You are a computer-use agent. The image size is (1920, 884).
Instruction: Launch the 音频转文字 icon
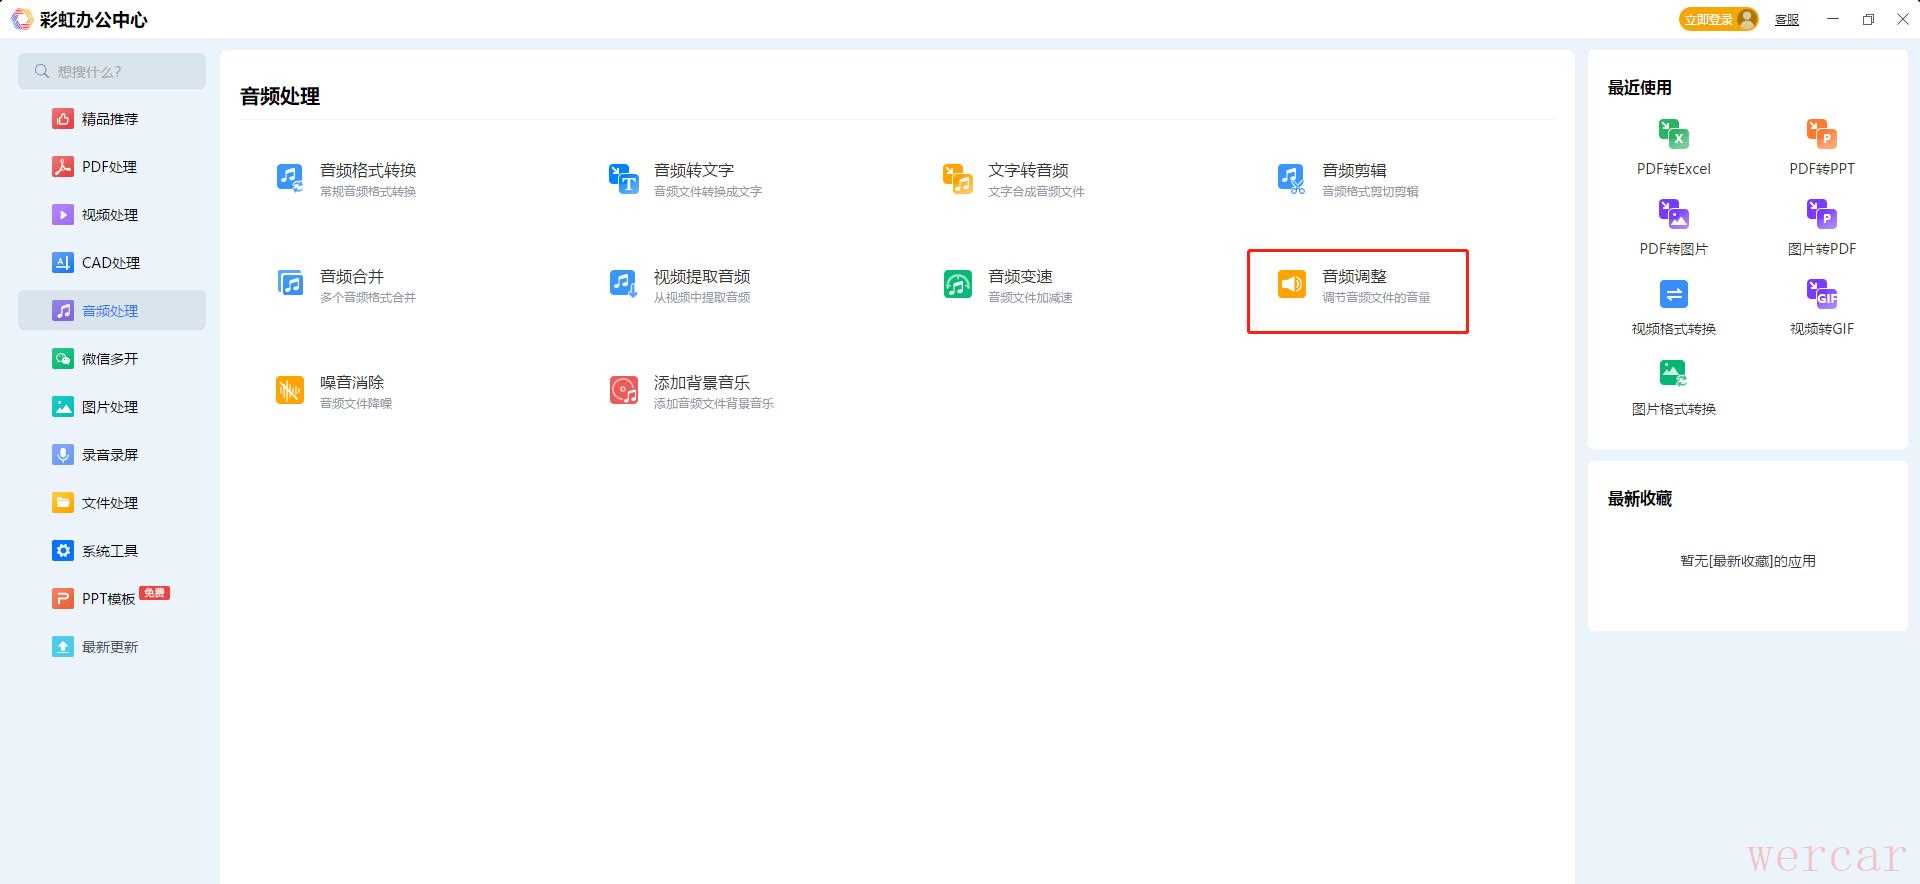pyautogui.click(x=624, y=179)
